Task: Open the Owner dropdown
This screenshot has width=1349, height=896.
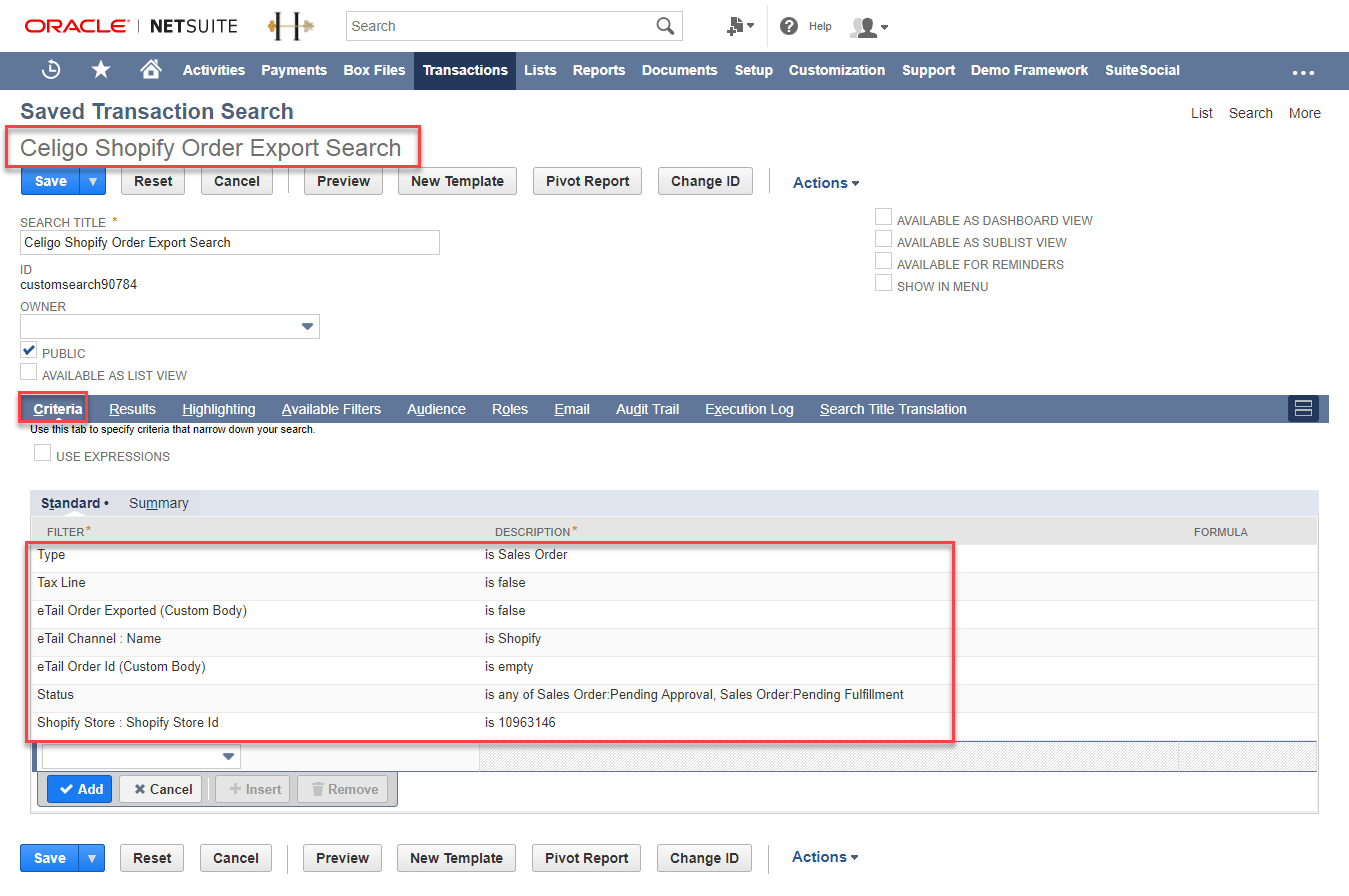Action: tap(308, 327)
